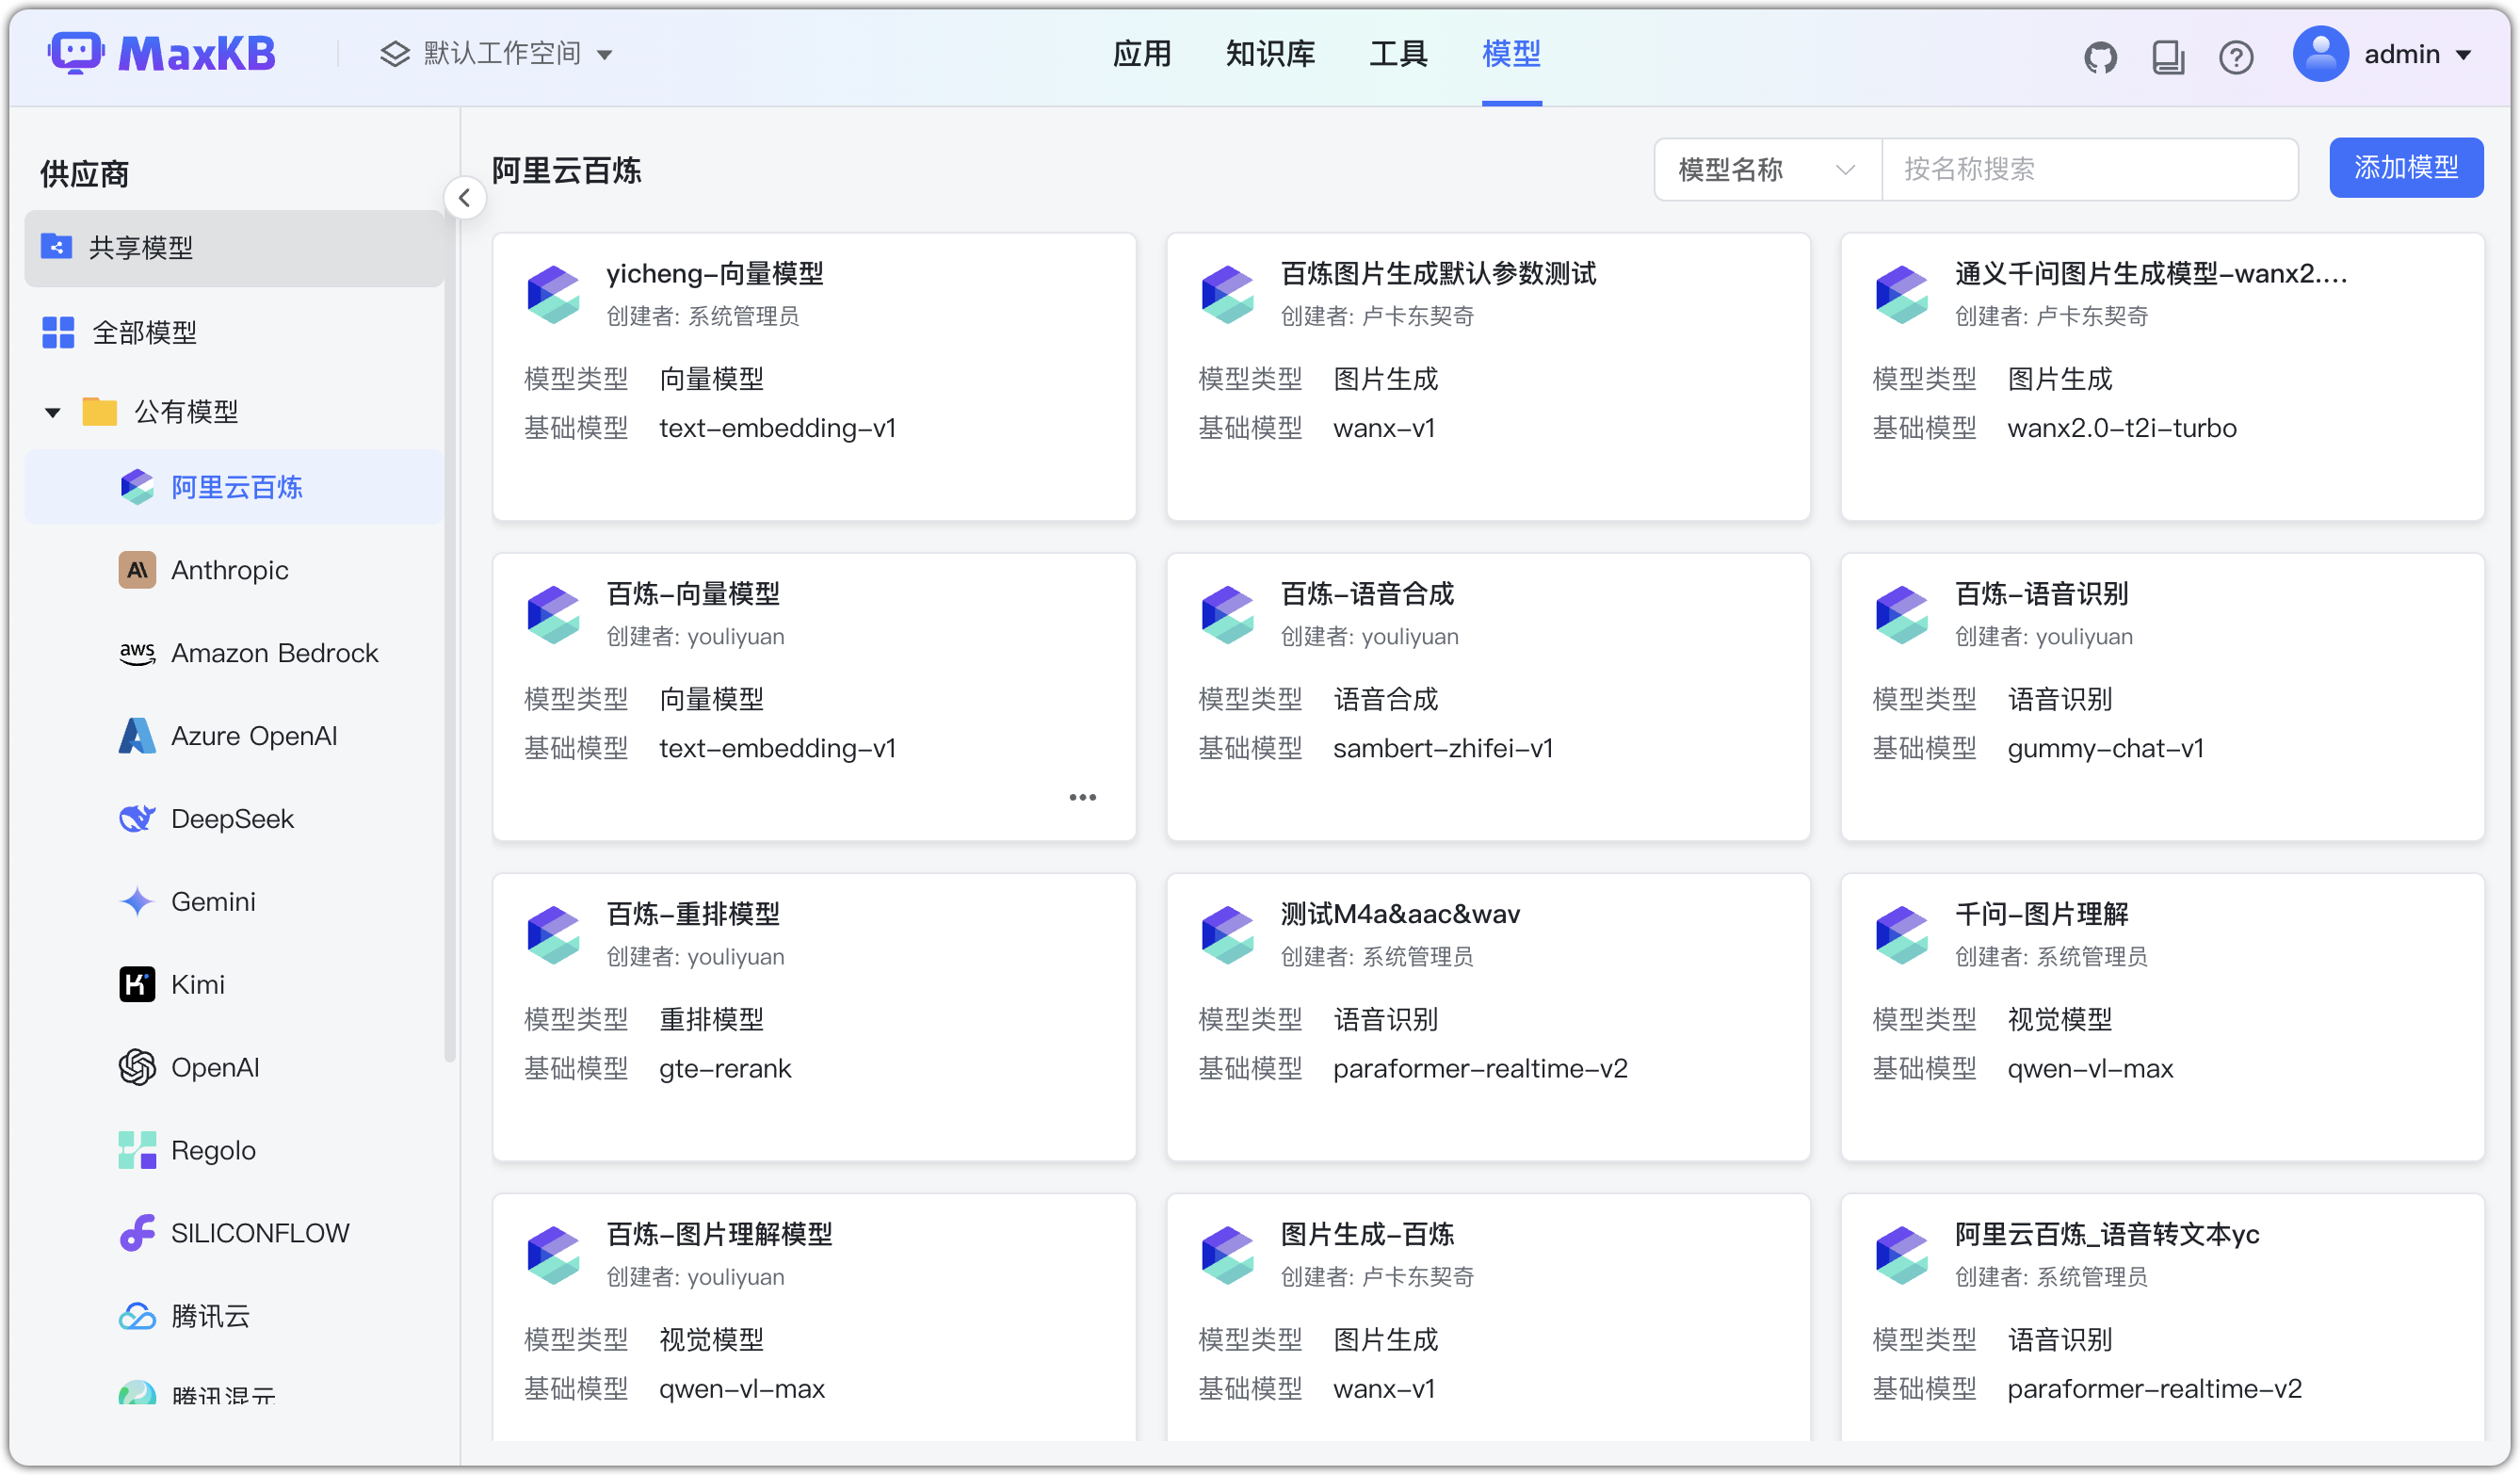Screen dimensions: 2520x1475
Task: Click the DeepSeek whale icon
Action: pos(137,819)
